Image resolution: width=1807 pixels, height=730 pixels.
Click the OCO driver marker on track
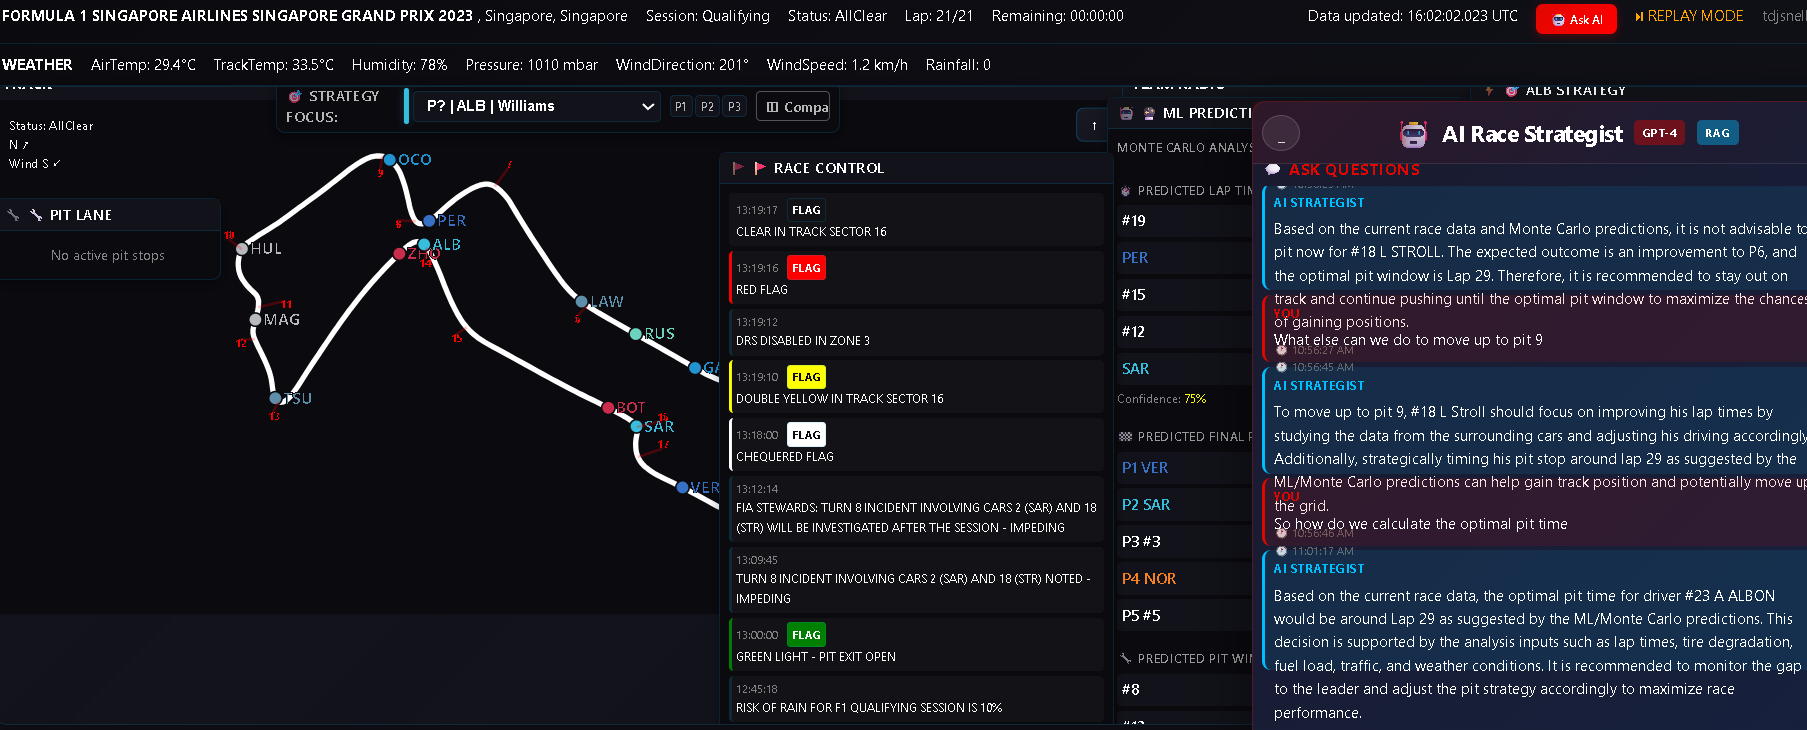[390, 159]
